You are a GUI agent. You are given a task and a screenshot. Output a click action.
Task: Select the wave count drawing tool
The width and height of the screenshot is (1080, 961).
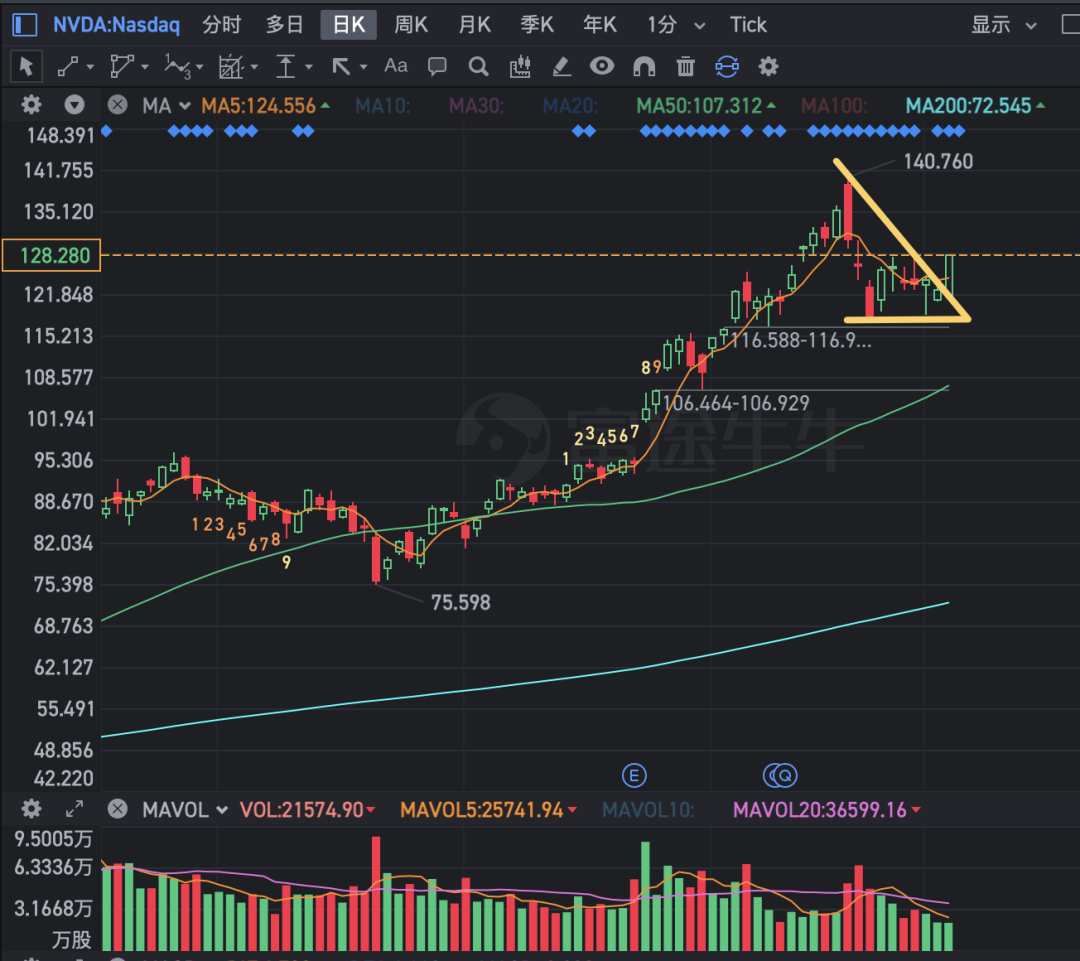pos(177,67)
